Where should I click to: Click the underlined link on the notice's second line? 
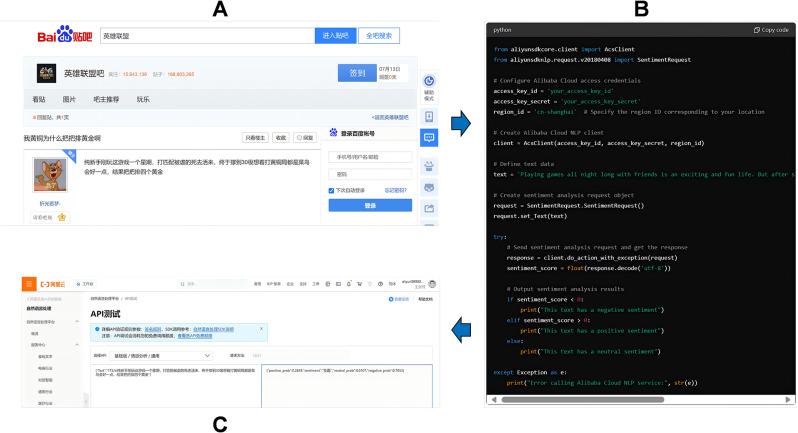pos(195,336)
